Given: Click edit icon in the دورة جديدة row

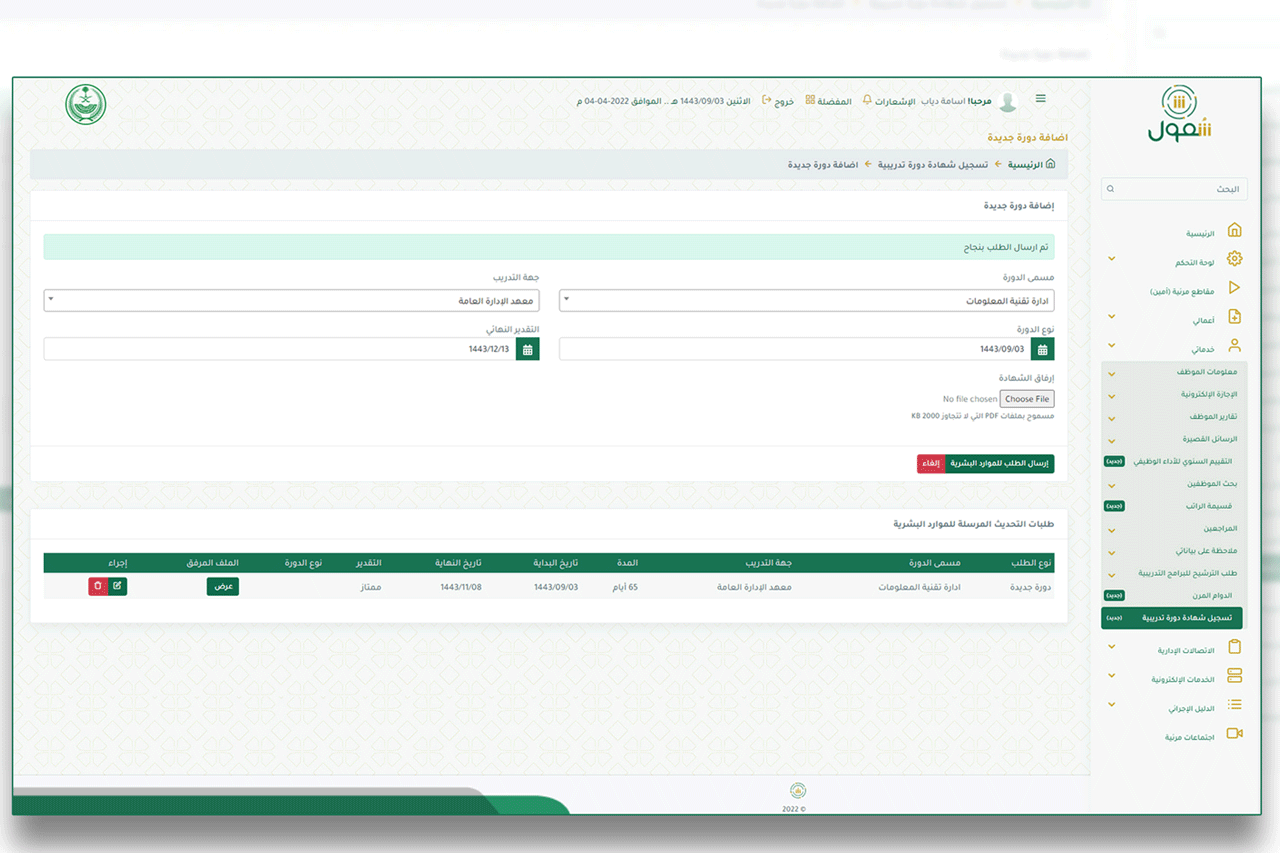Looking at the screenshot, I should [x=117, y=586].
